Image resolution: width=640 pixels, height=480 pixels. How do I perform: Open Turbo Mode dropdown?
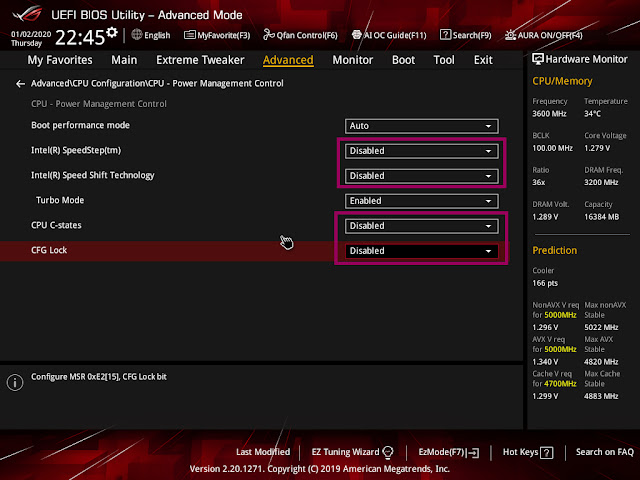[421, 201]
